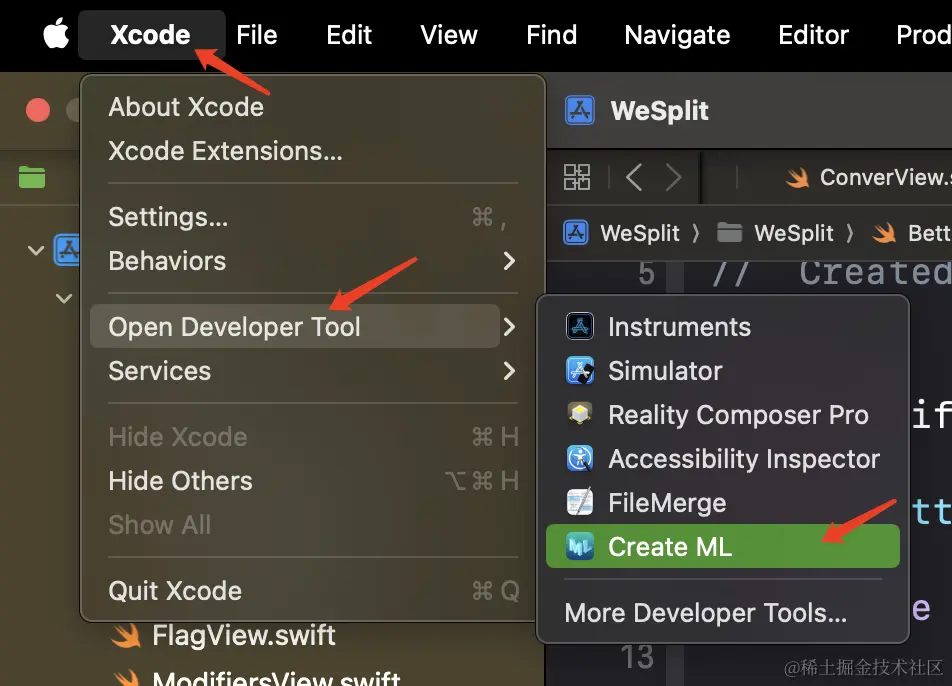
Task: Click the Simulator app icon
Action: coord(580,371)
